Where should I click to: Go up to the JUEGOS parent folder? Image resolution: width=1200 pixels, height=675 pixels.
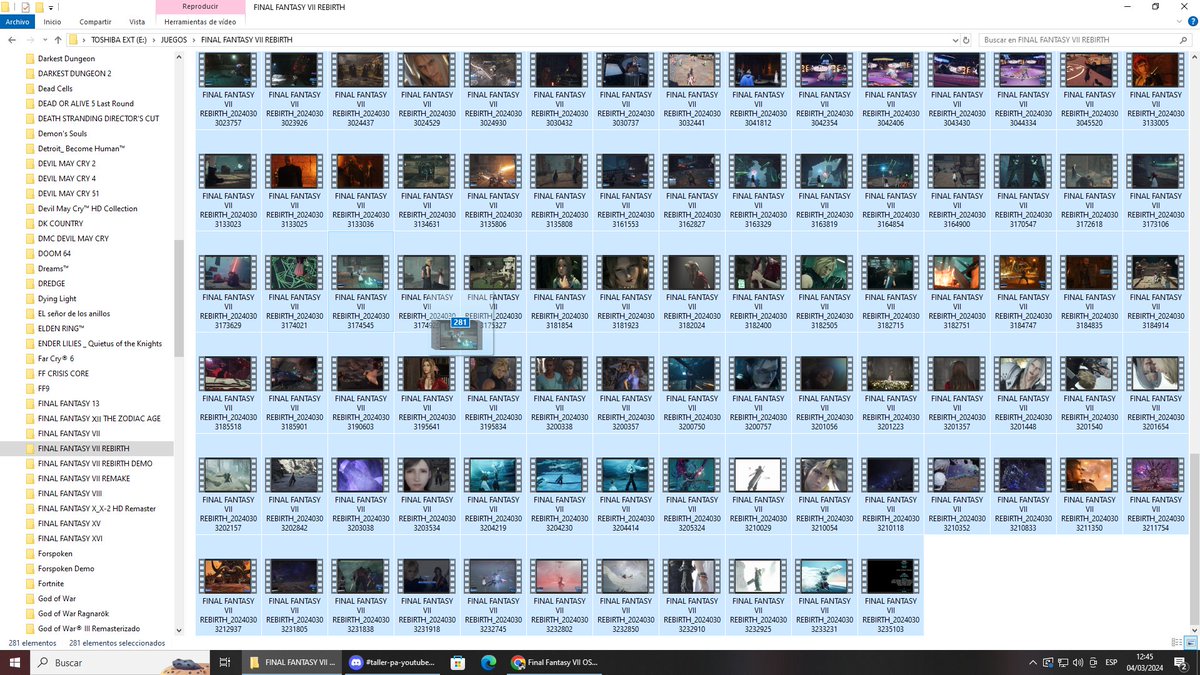pyautogui.click(x=57, y=40)
